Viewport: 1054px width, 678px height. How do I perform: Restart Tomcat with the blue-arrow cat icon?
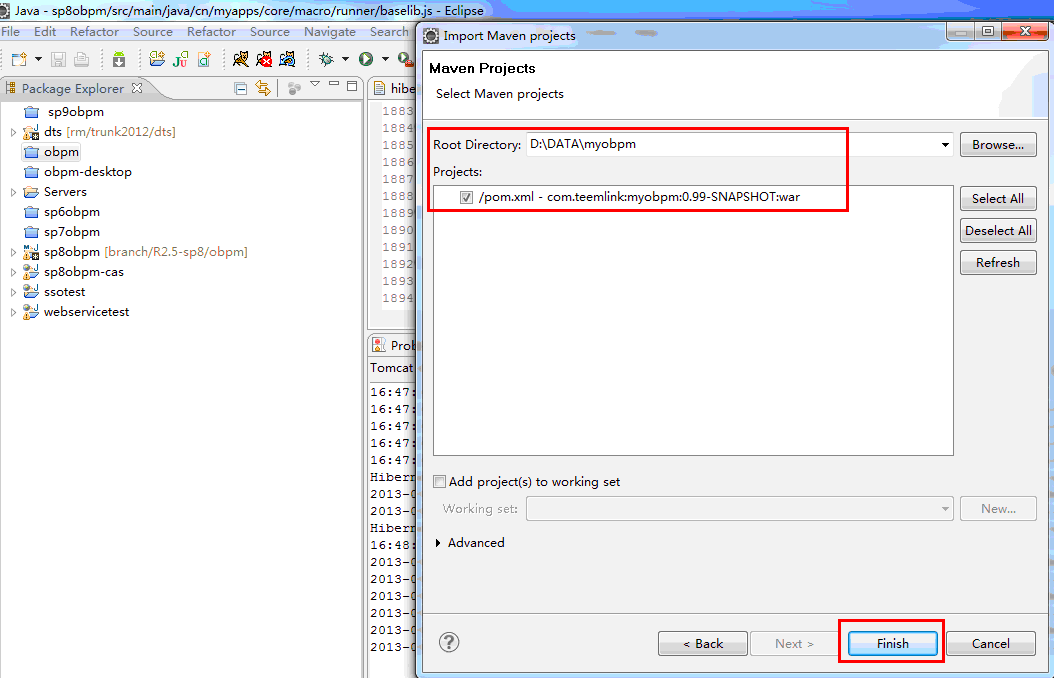pos(288,59)
